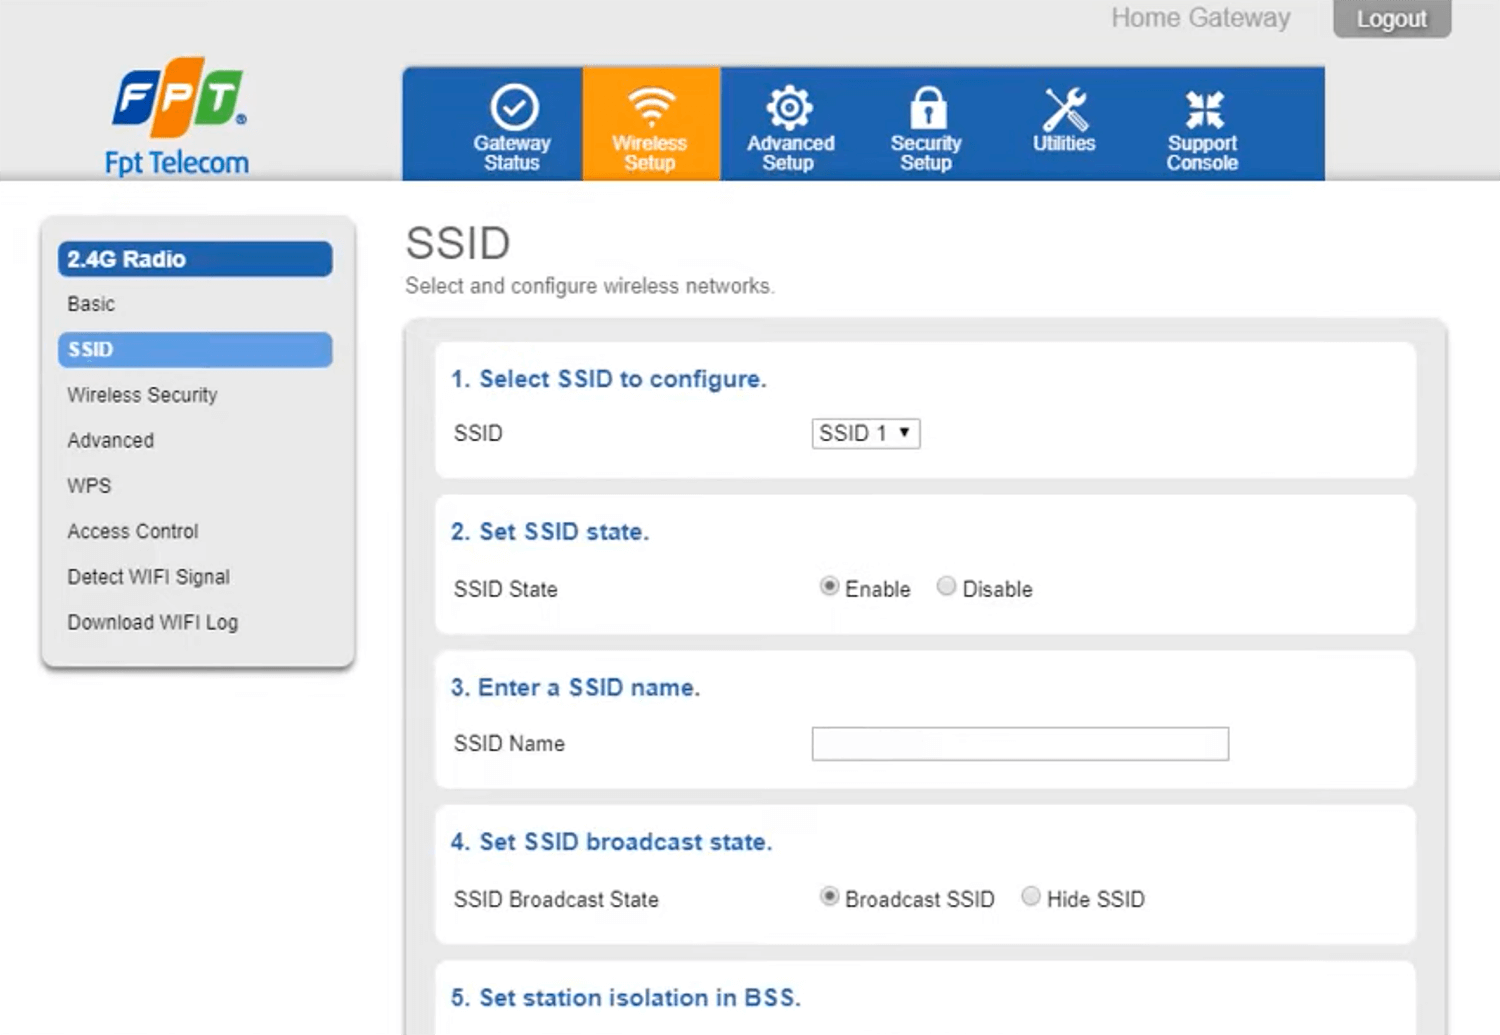Image resolution: width=1500 pixels, height=1035 pixels.
Task: Open Utilities wrench and screwdriver icon
Action: click(x=1065, y=108)
